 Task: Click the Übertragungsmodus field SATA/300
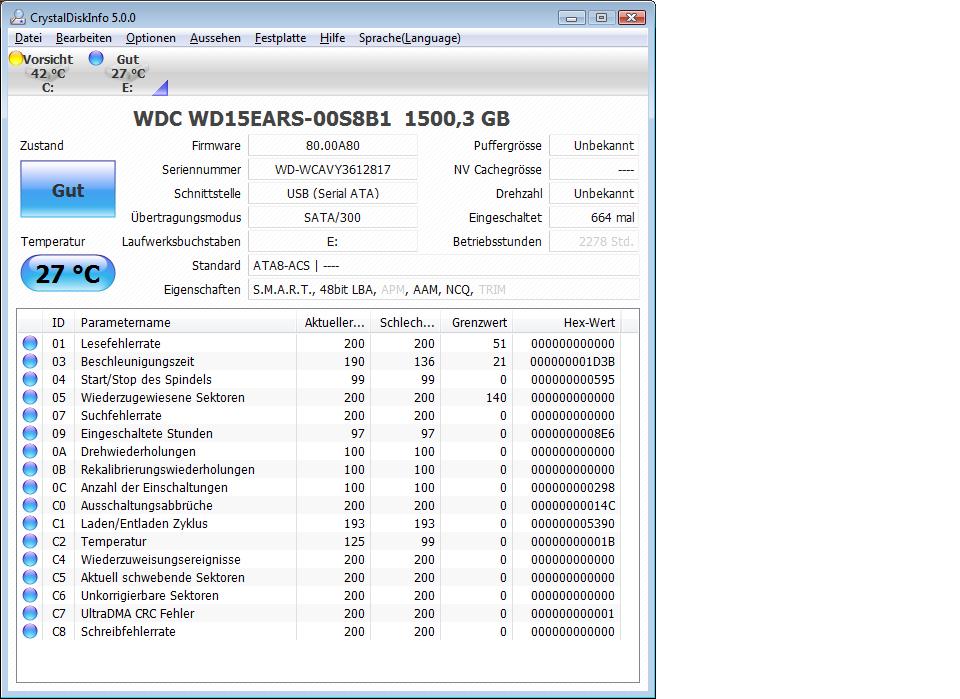tap(332, 217)
